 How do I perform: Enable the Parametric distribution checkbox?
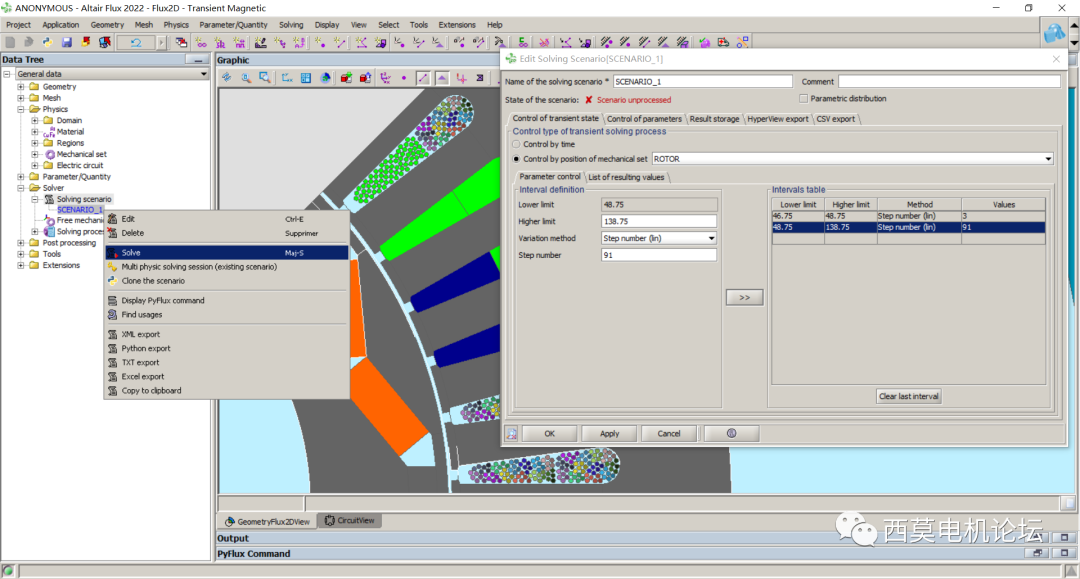tap(804, 99)
